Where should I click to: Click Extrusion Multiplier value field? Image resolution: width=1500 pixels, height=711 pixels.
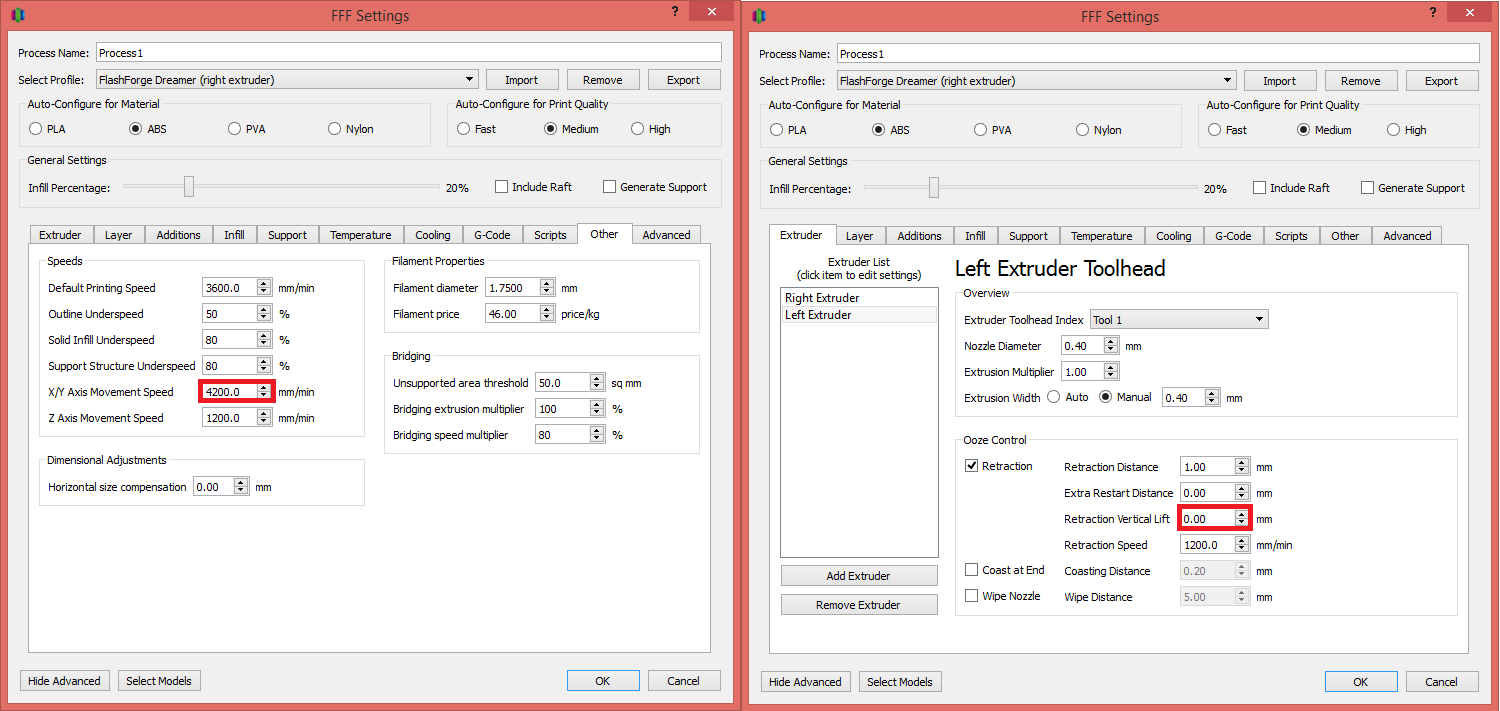(x=1082, y=372)
